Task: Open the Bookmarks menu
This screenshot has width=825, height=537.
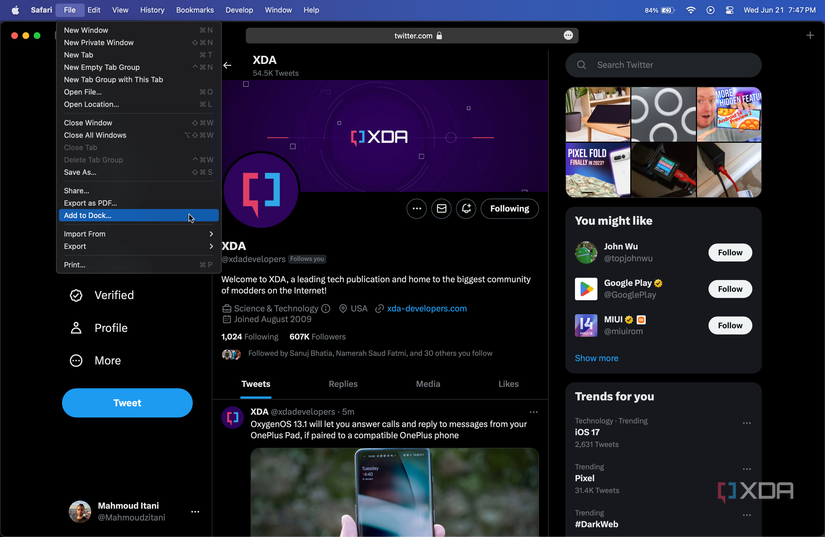Action: point(195,10)
